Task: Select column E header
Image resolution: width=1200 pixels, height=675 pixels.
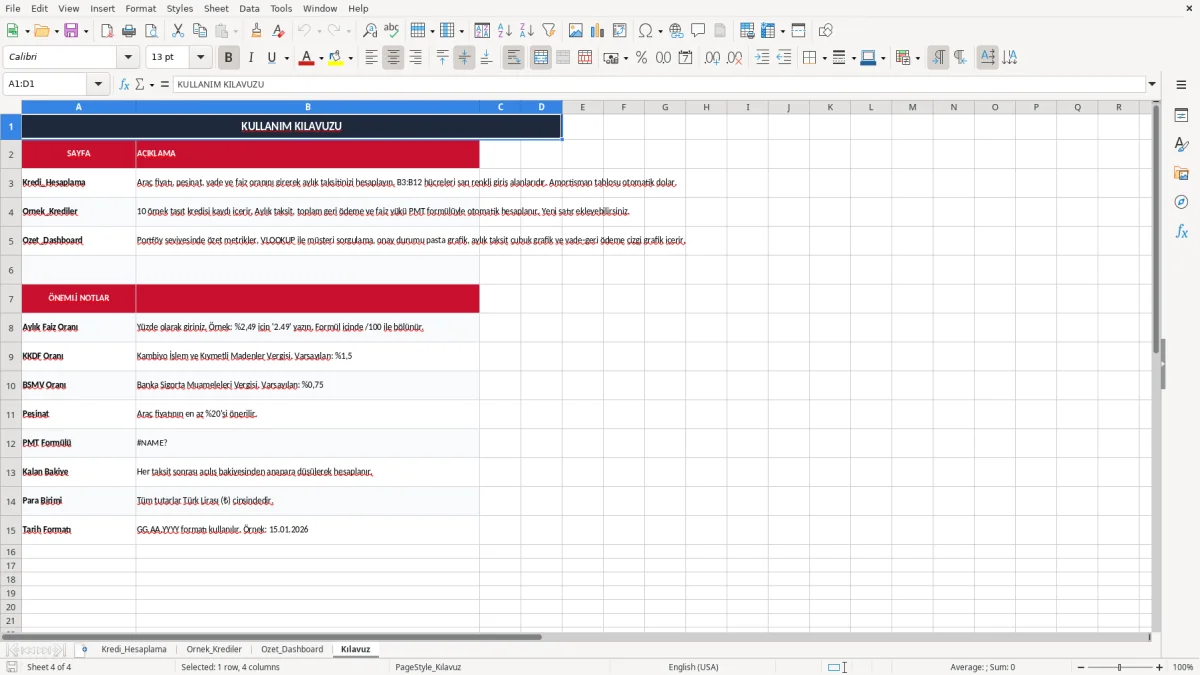Action: [582, 107]
